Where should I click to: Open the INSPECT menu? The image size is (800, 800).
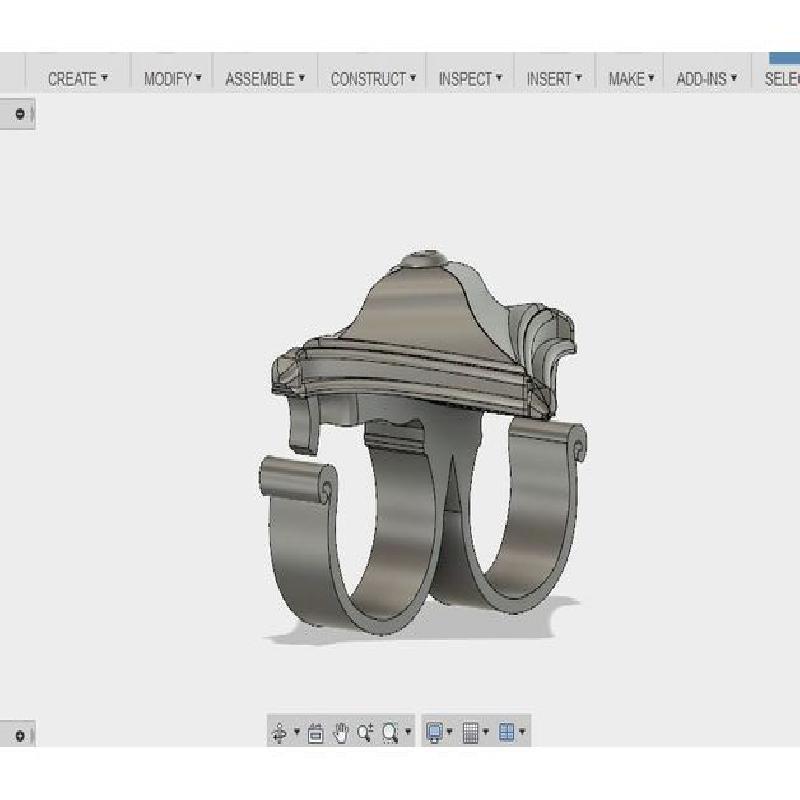point(470,79)
